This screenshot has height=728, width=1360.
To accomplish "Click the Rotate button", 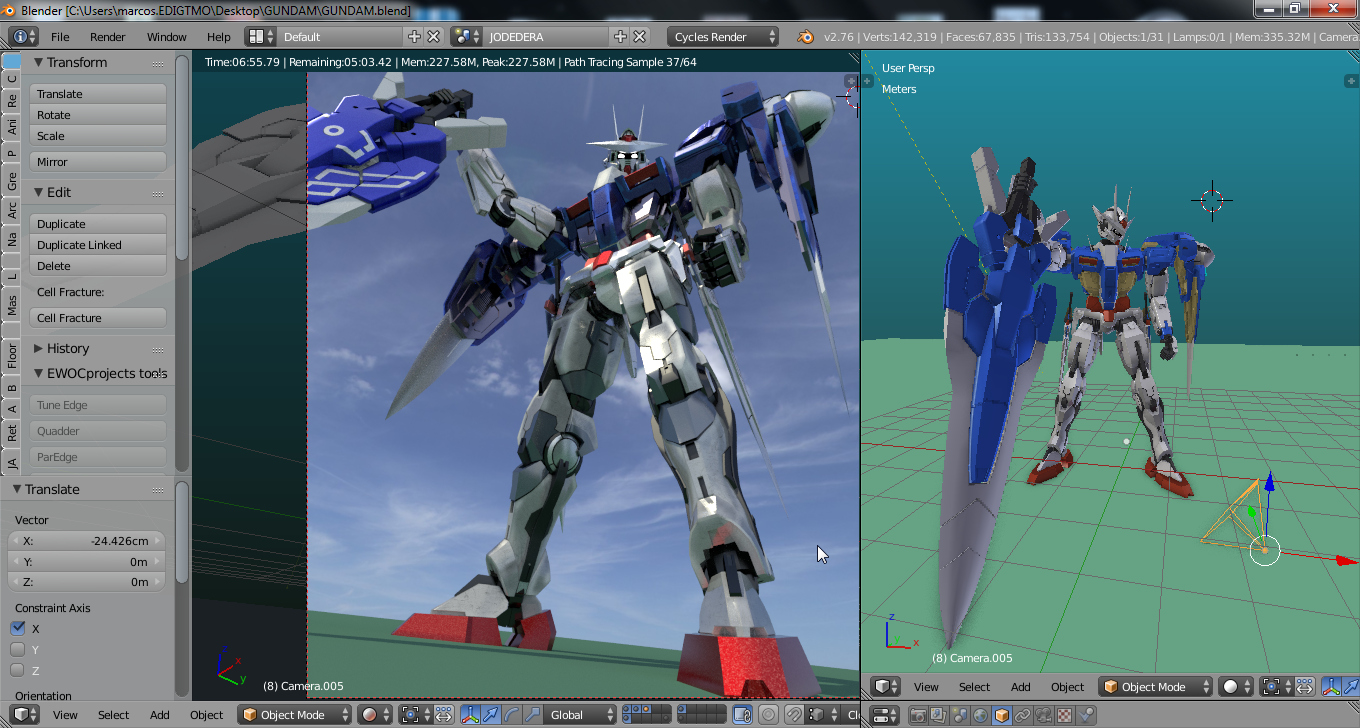I will 98,115.
